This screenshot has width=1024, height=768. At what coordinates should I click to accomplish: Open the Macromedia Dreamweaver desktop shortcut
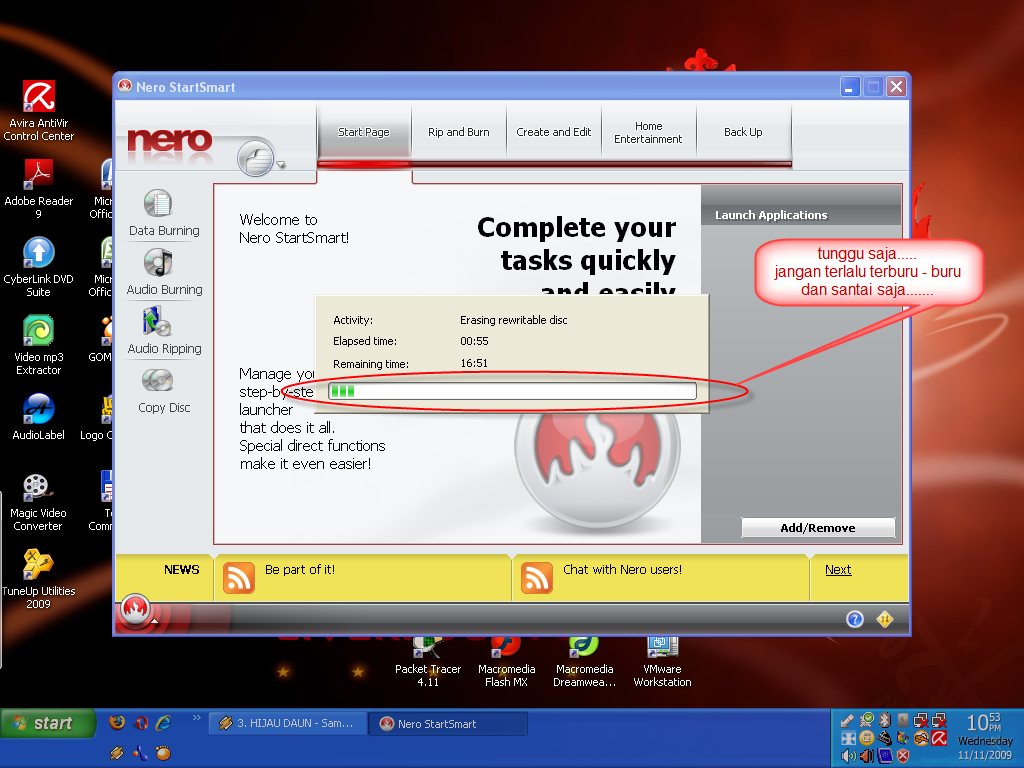(x=584, y=662)
